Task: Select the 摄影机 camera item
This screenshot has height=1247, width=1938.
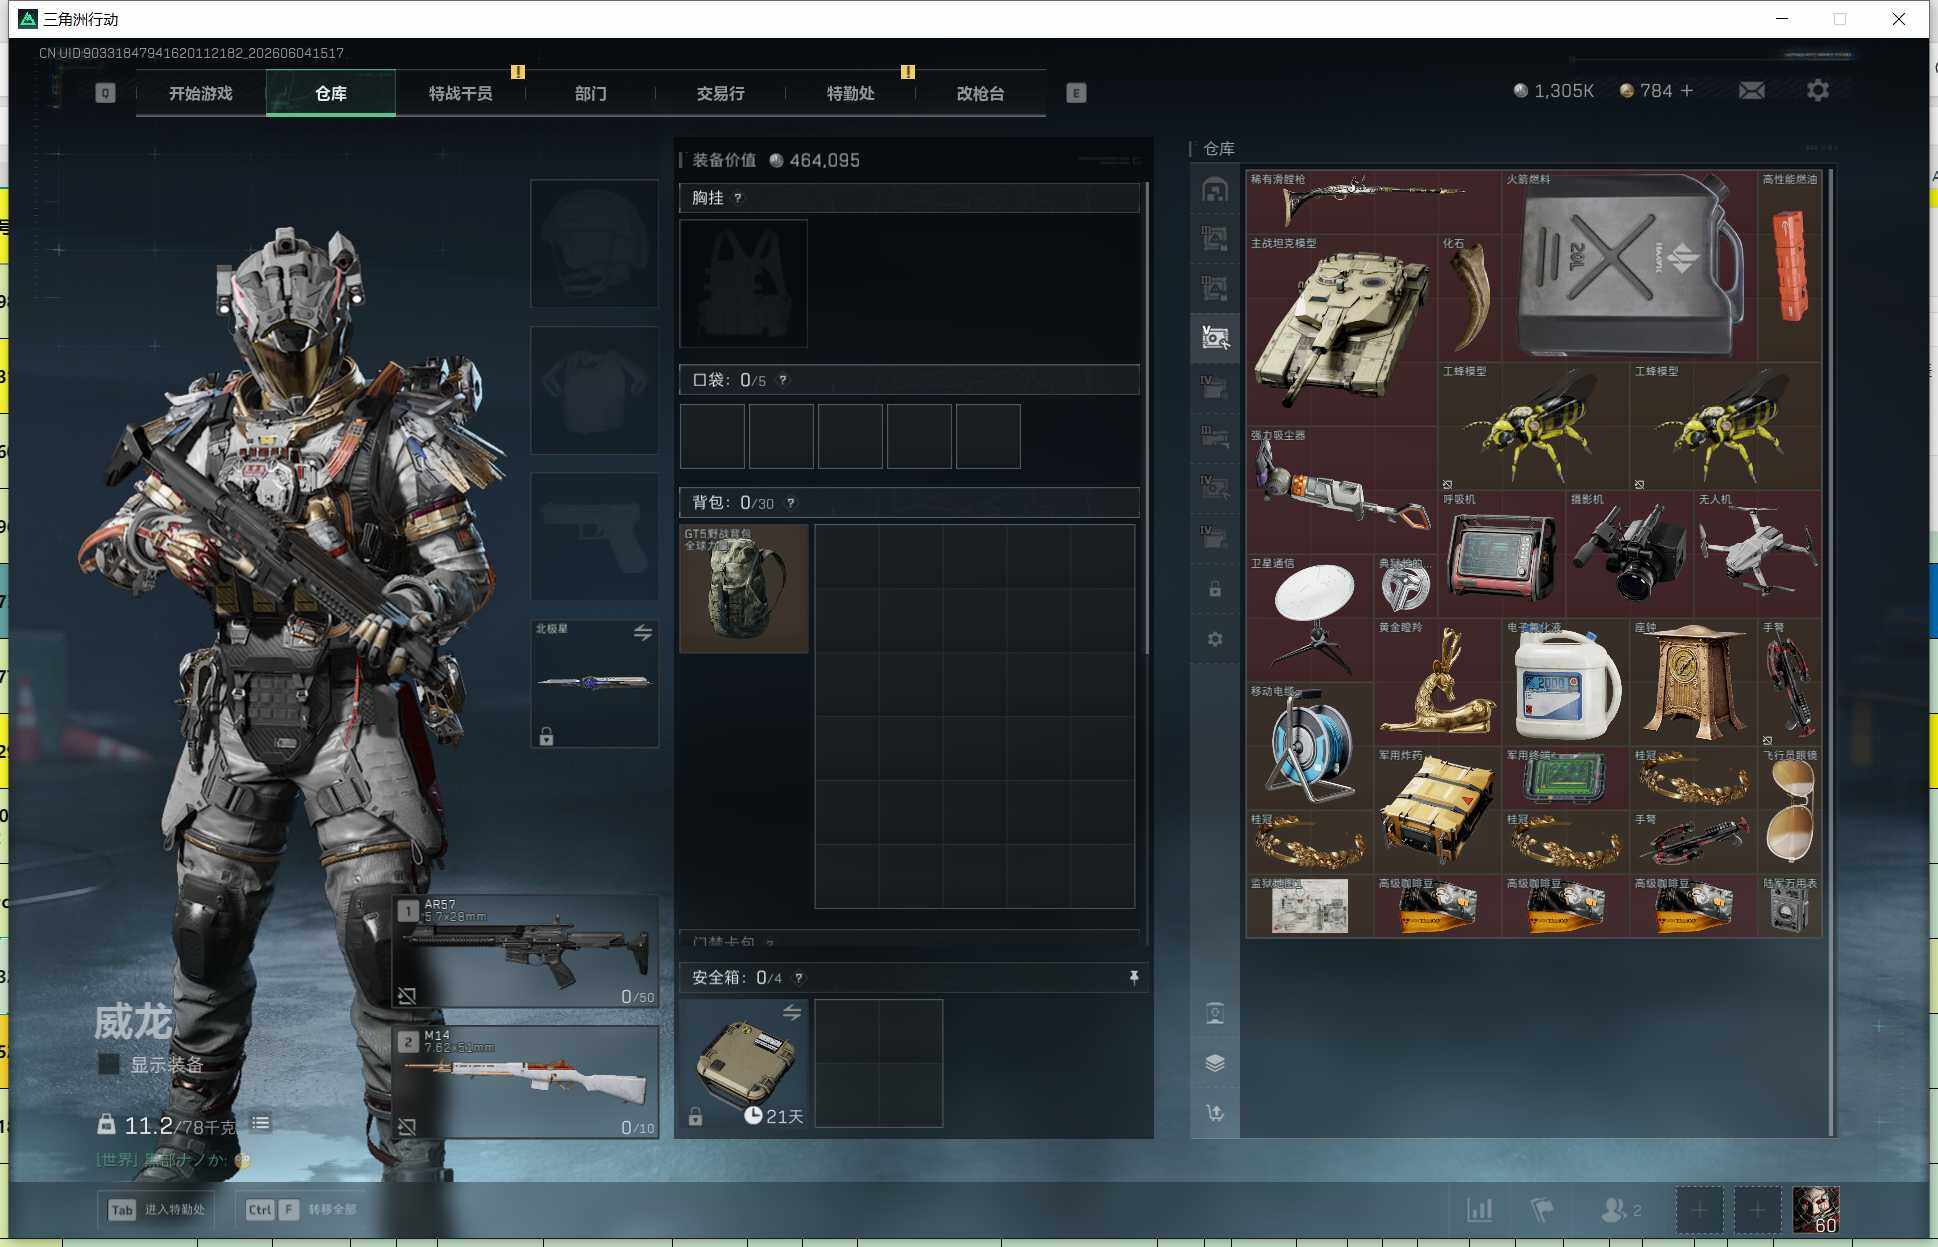Action: tap(1630, 554)
